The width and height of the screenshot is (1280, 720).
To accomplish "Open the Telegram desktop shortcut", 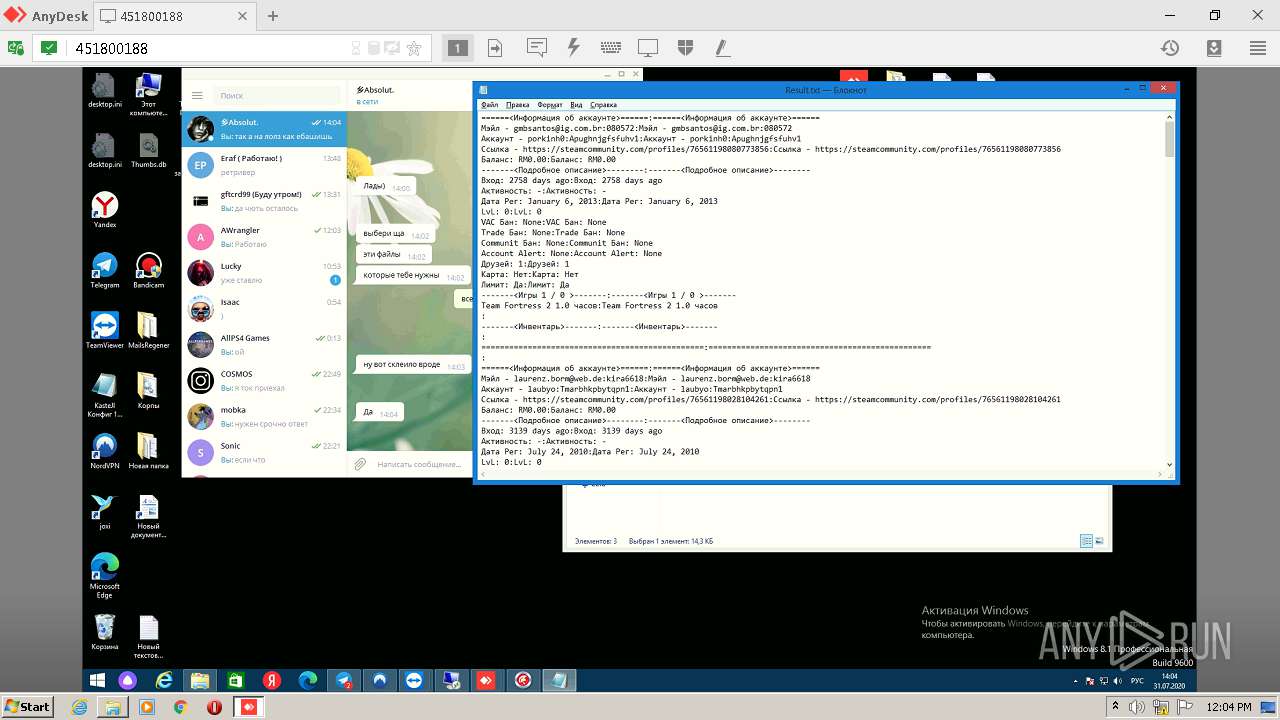I will click(x=105, y=270).
